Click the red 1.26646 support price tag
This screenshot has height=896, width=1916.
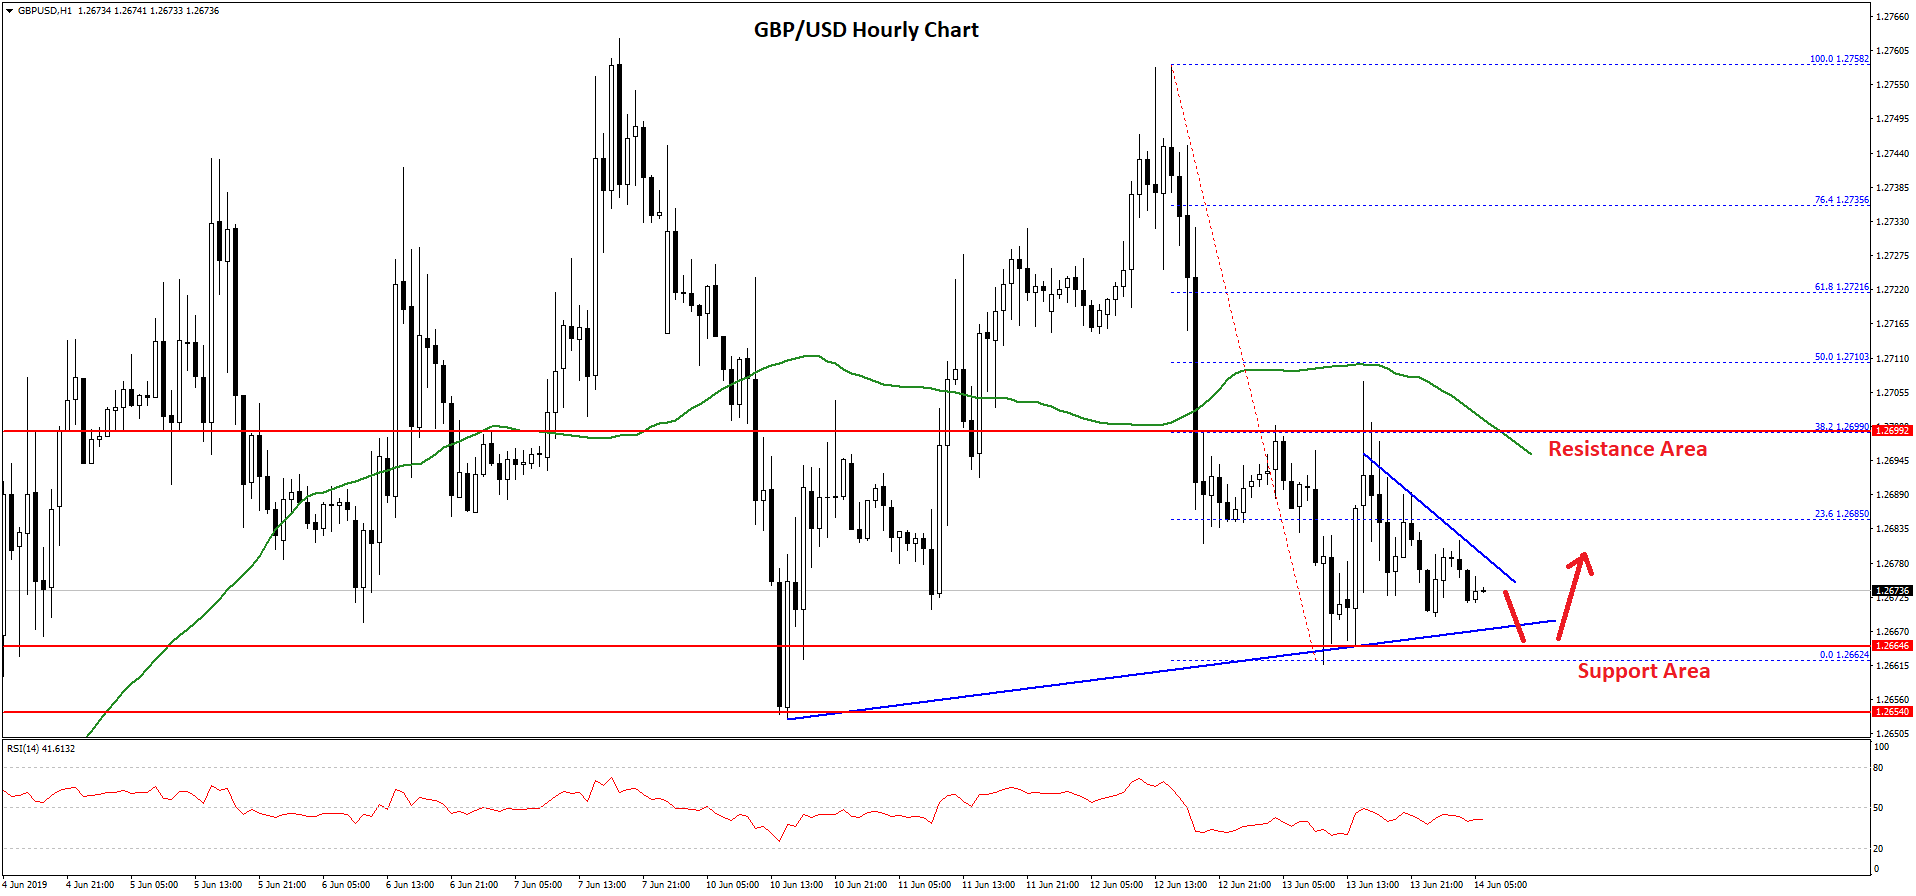(x=1892, y=646)
